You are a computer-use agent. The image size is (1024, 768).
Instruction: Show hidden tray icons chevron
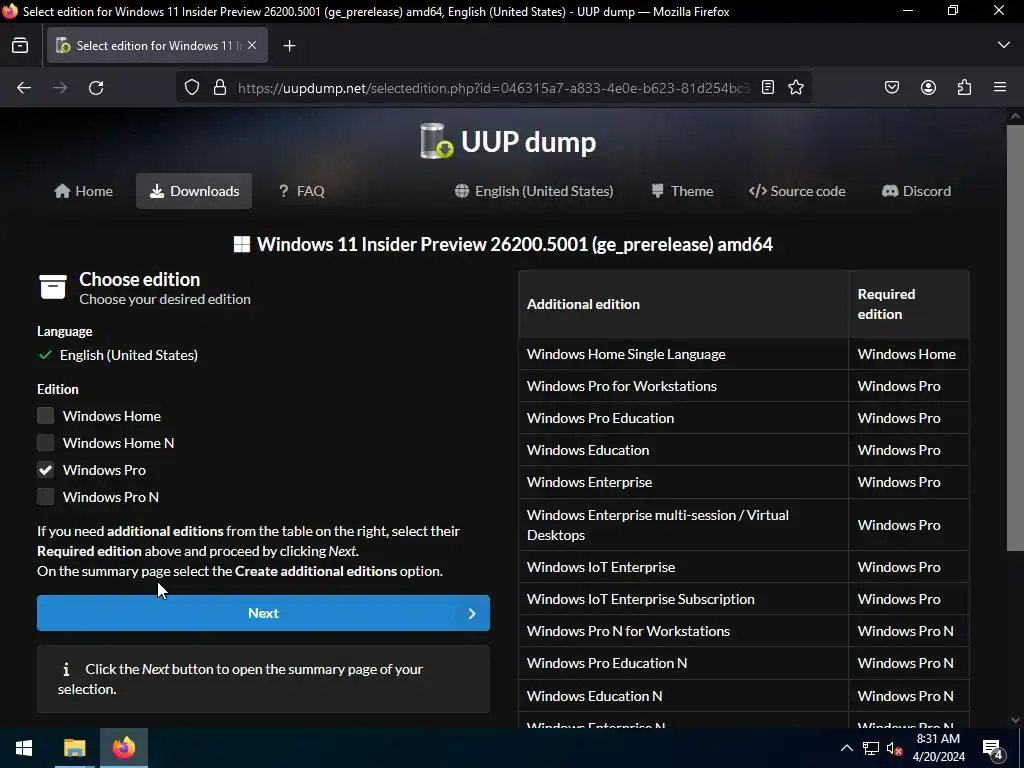tap(846, 748)
